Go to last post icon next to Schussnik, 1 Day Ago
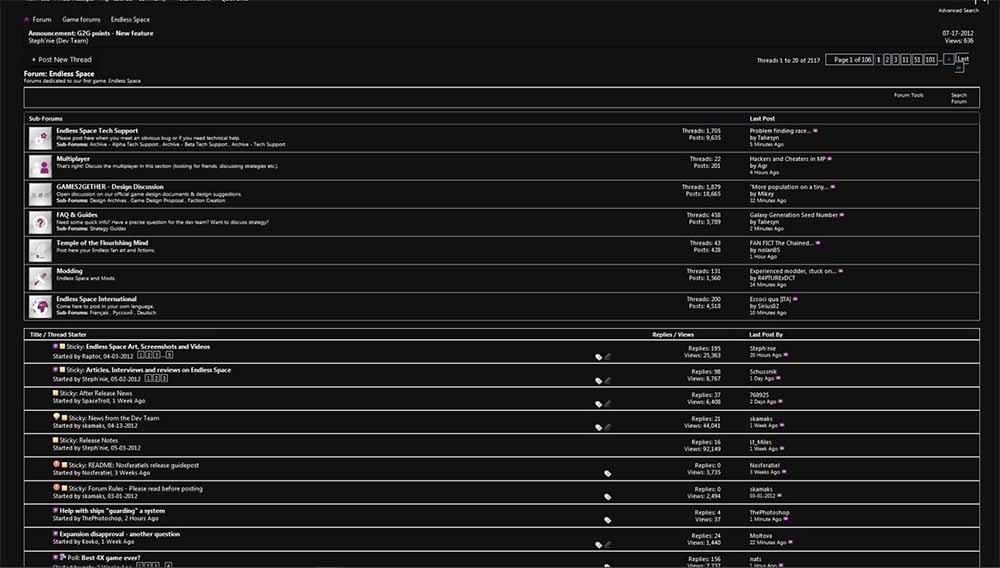The image size is (1000, 568). (x=779, y=379)
